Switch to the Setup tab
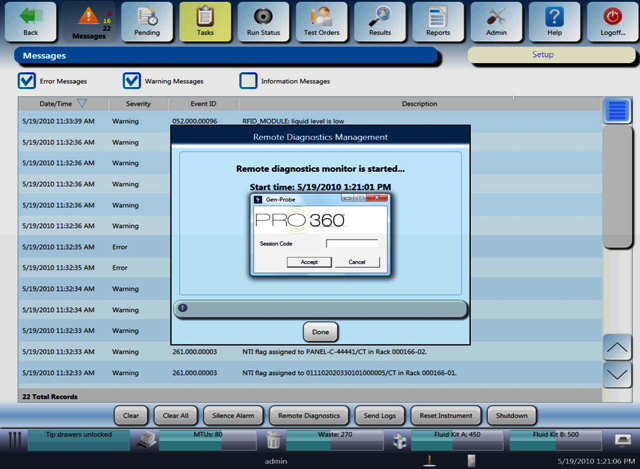Viewport: 640px width, 469px height. point(542,55)
